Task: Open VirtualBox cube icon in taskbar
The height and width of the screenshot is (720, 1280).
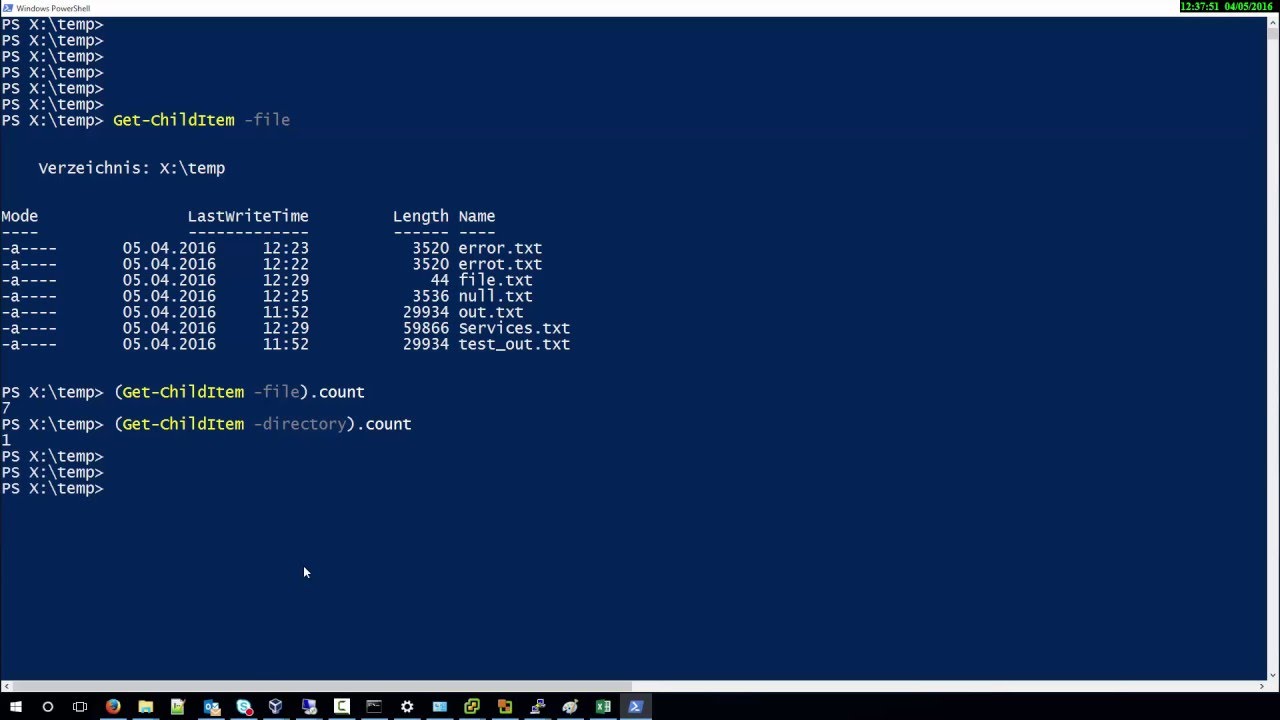Action: pos(276,707)
